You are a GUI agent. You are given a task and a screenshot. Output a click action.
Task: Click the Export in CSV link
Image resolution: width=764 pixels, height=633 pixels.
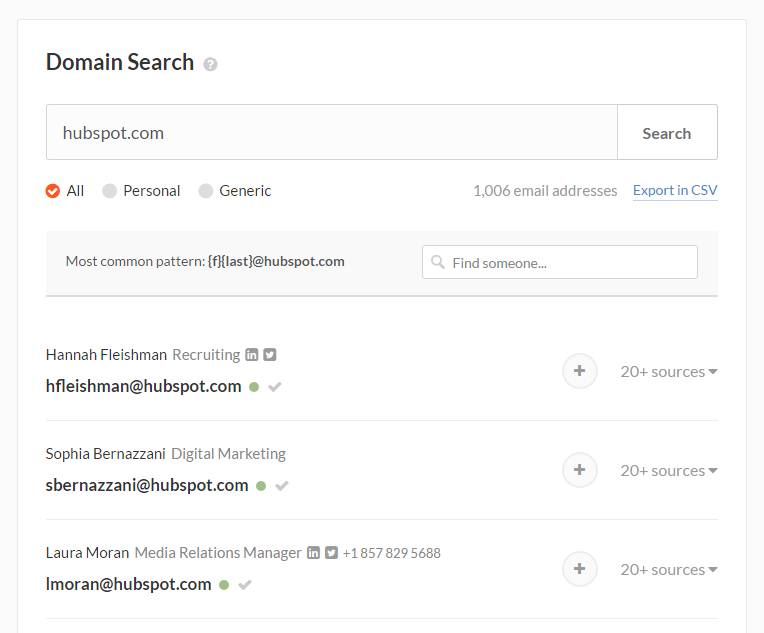pos(675,191)
